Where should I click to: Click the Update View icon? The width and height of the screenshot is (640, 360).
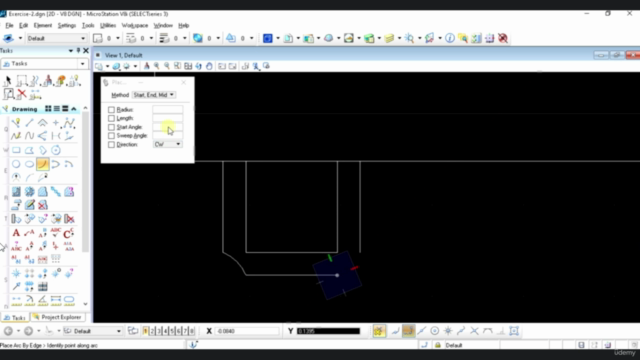click(x=147, y=66)
